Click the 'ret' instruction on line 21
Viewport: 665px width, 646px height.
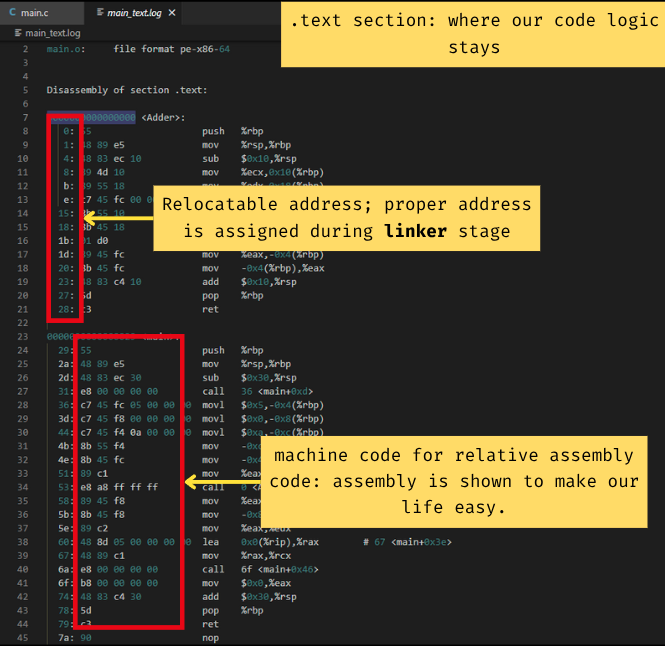click(x=210, y=309)
